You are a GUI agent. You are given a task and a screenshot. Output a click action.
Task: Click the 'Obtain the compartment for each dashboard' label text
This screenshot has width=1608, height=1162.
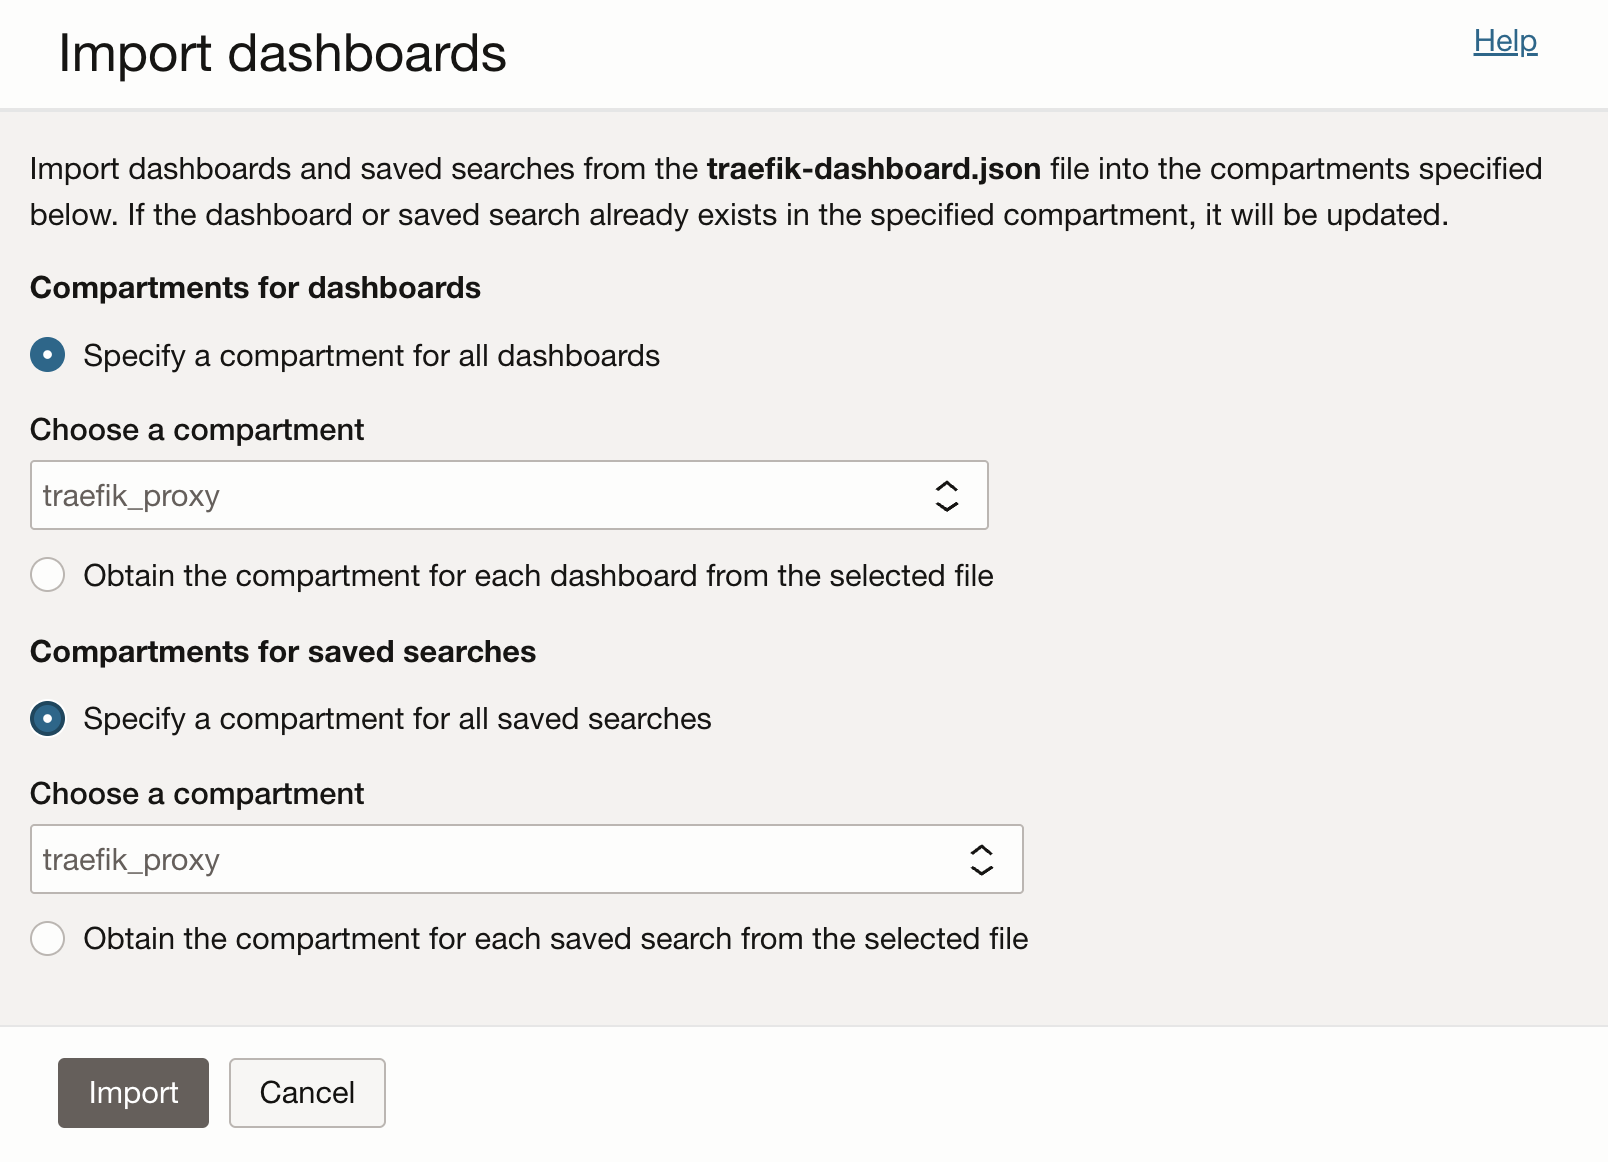pos(538,576)
